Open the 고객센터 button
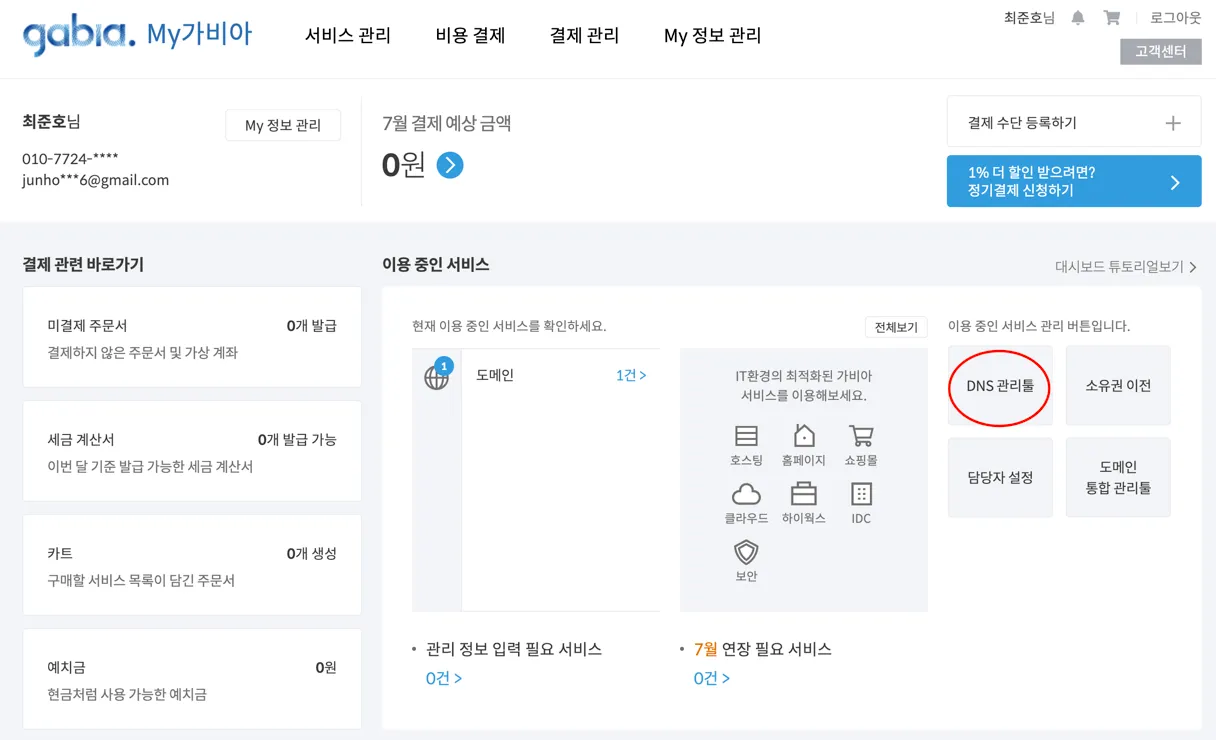This screenshot has height=740, width=1216. pos(1160,51)
